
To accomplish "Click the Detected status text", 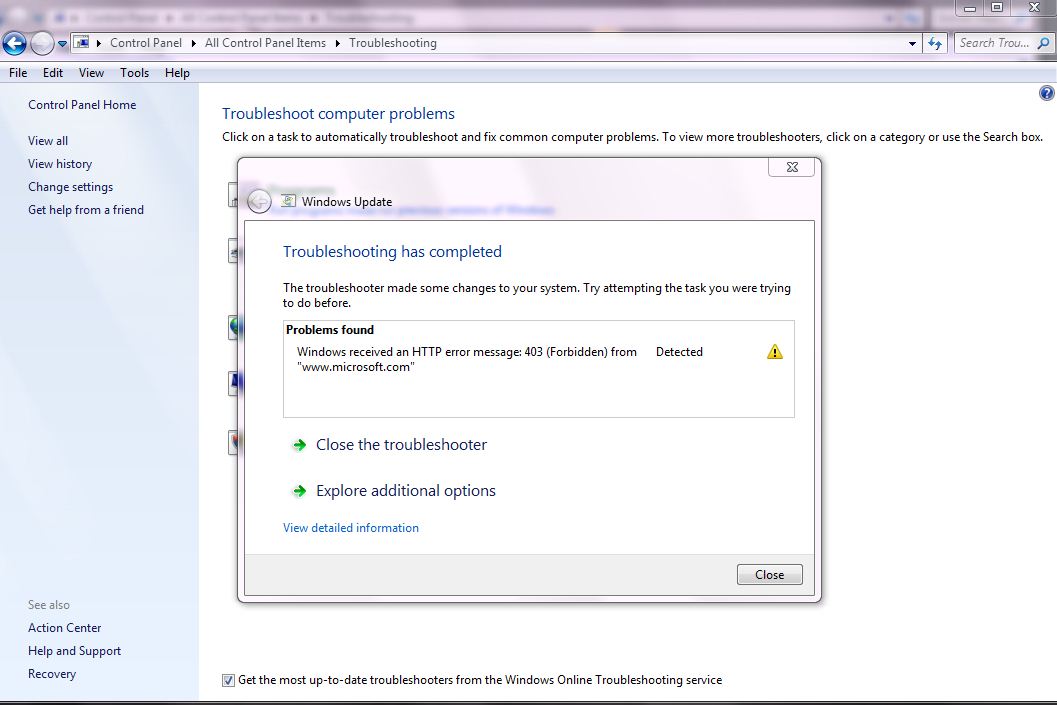I will 679,352.
